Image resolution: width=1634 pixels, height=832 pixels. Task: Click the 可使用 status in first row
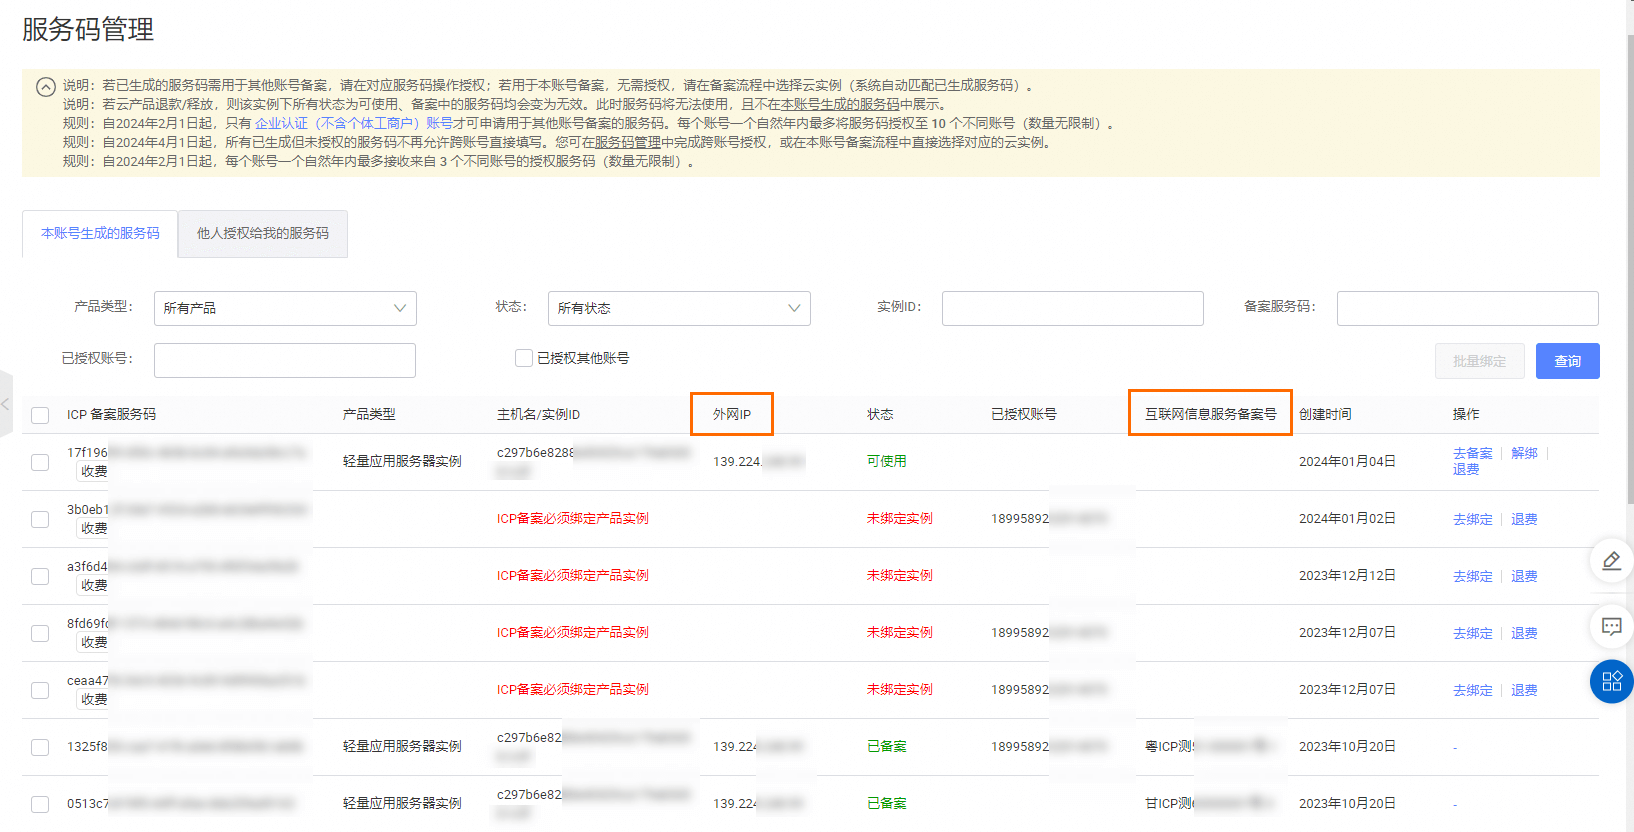point(887,461)
